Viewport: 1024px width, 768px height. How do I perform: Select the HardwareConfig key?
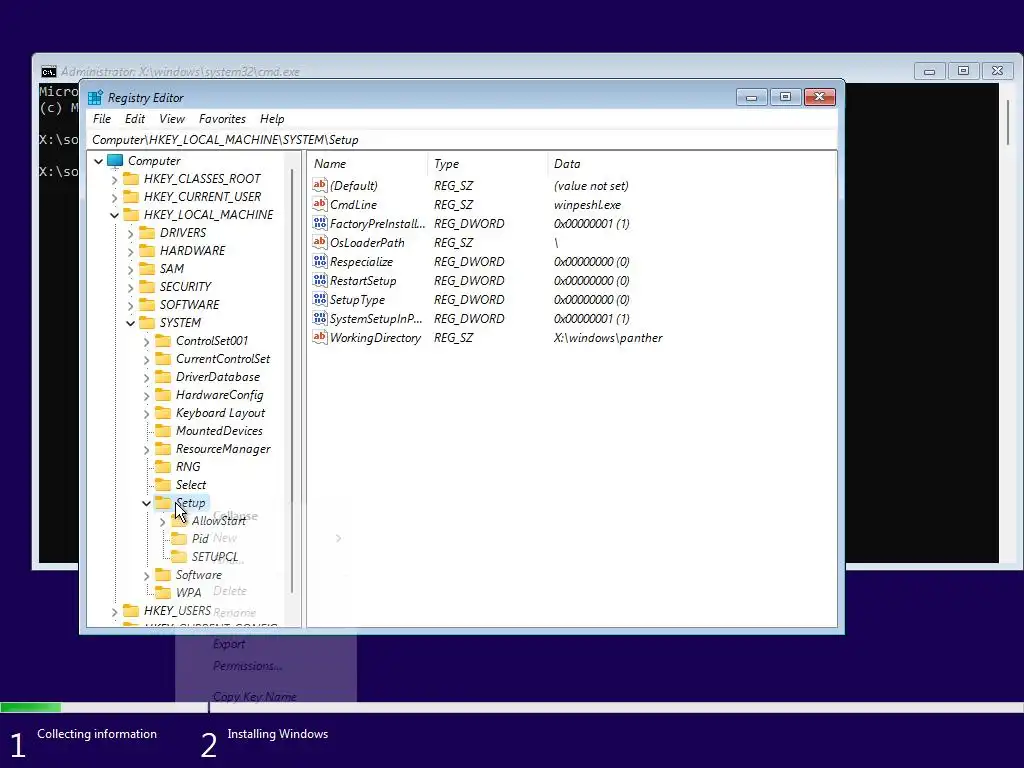(219, 395)
